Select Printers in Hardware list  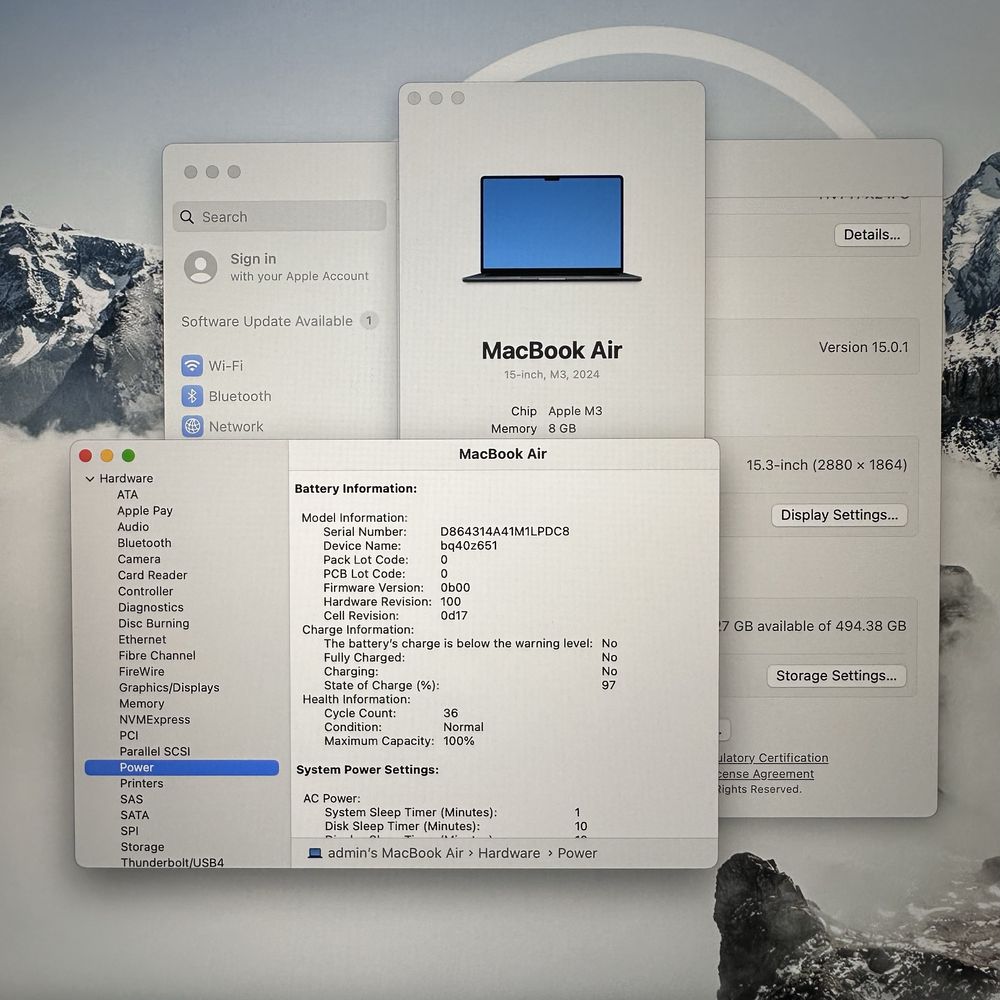[142, 783]
